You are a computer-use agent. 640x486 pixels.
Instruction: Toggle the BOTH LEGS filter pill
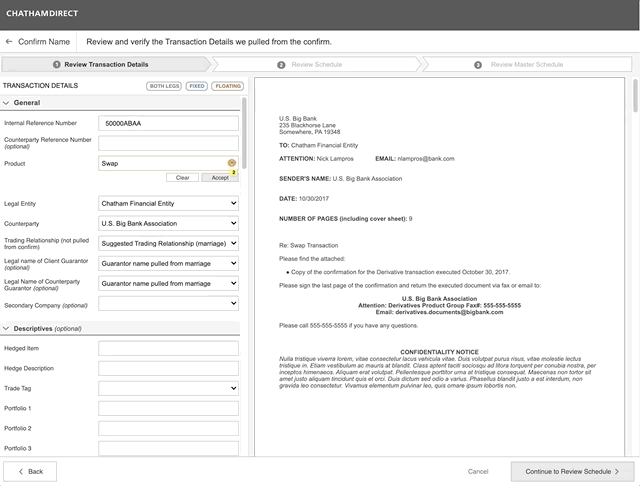point(164,86)
